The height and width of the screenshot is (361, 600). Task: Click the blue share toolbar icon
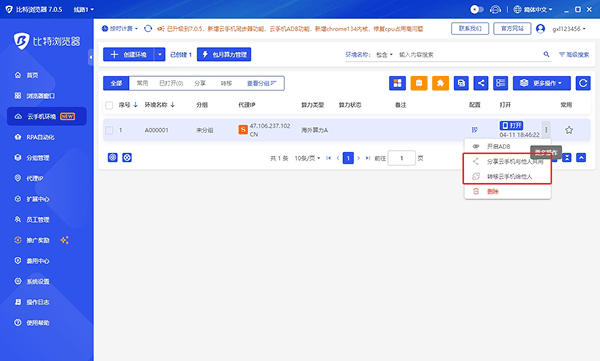coord(481,83)
